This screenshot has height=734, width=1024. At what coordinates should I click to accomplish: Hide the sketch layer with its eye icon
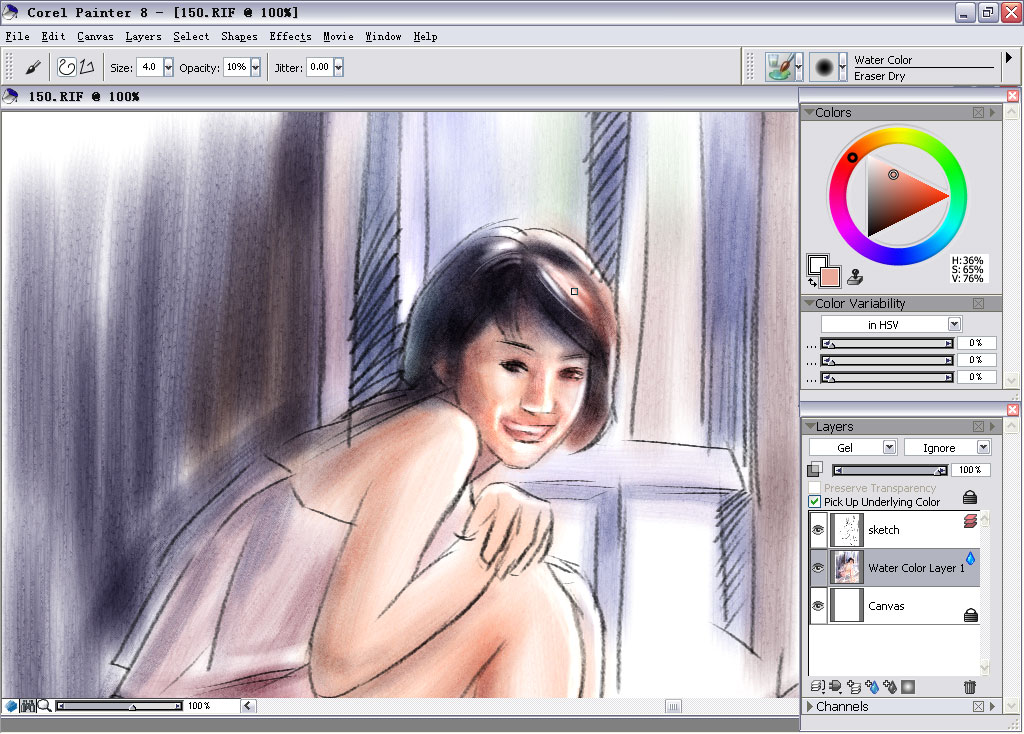pyautogui.click(x=818, y=530)
